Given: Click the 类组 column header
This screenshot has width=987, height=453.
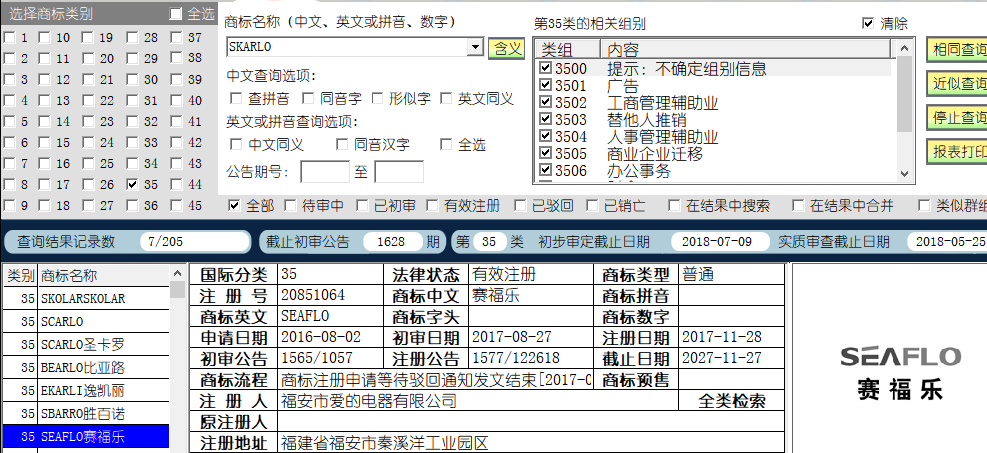Looking at the screenshot, I should [x=568, y=49].
